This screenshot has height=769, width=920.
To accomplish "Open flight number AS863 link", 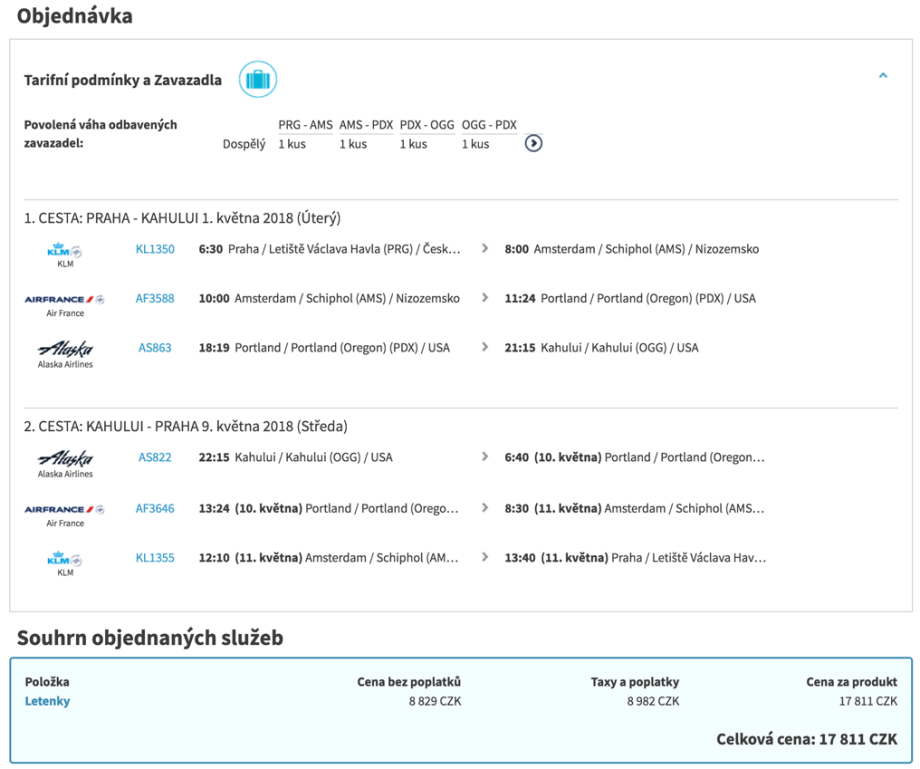I will click(x=155, y=348).
